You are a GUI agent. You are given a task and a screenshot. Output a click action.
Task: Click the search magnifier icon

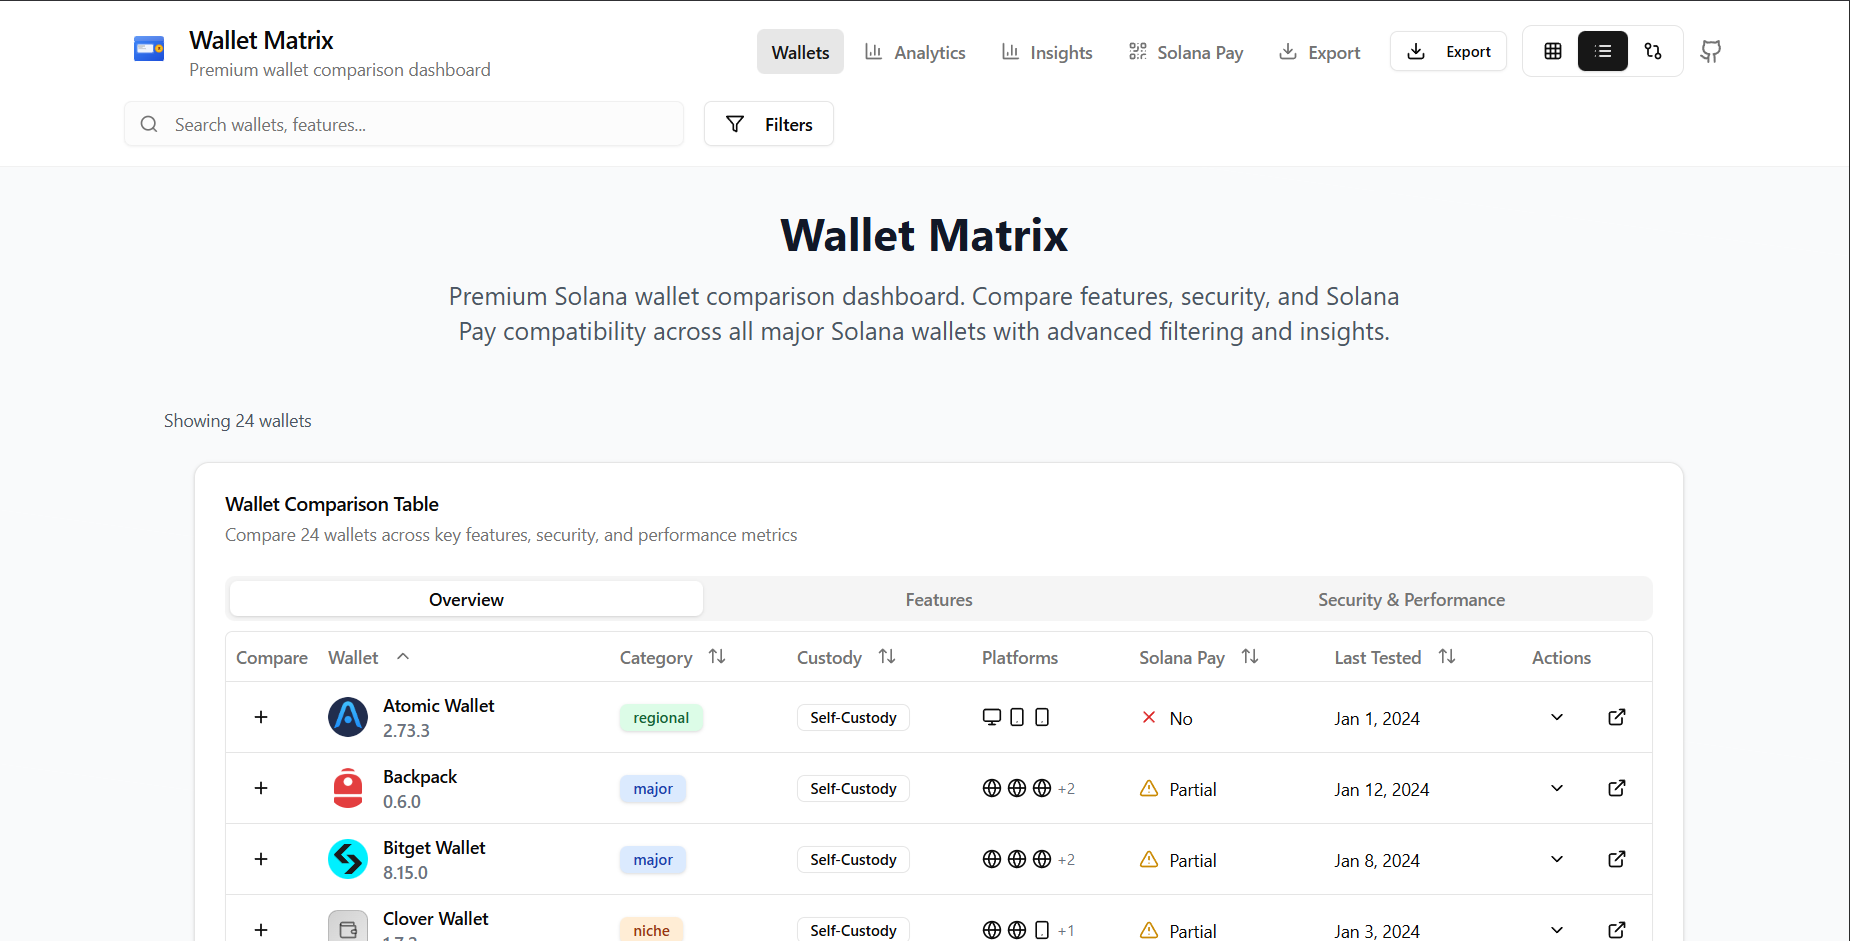(x=148, y=124)
